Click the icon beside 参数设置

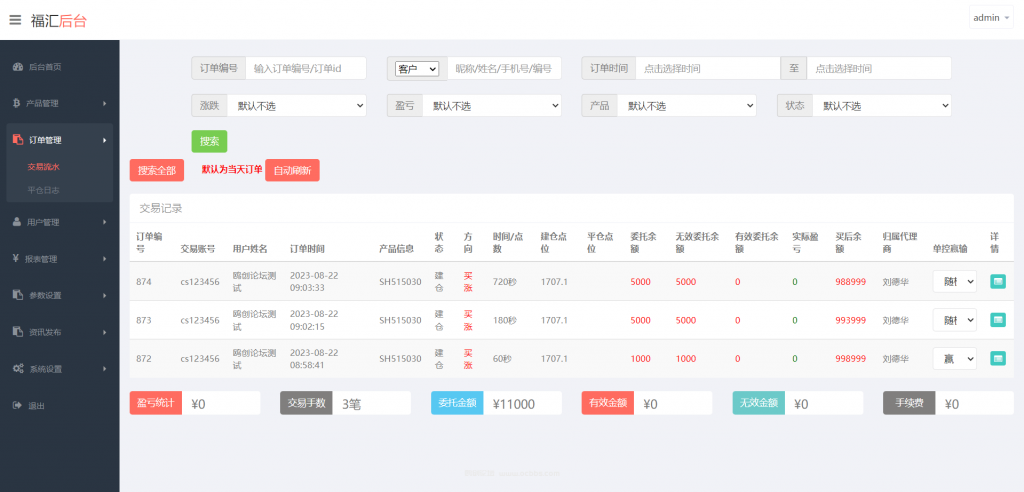18,295
